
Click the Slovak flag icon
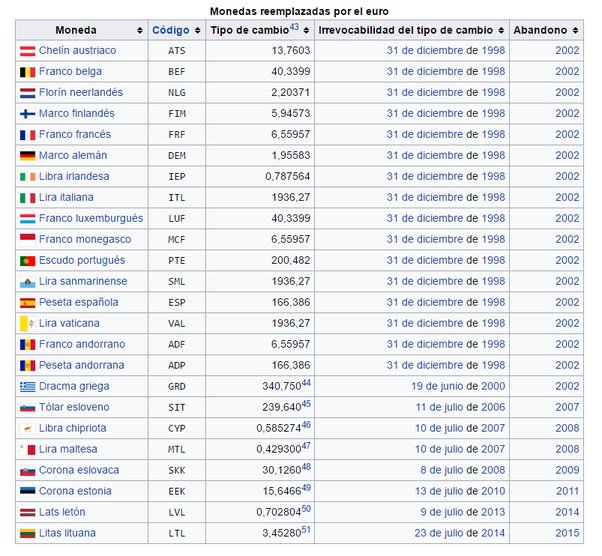click(x=28, y=471)
